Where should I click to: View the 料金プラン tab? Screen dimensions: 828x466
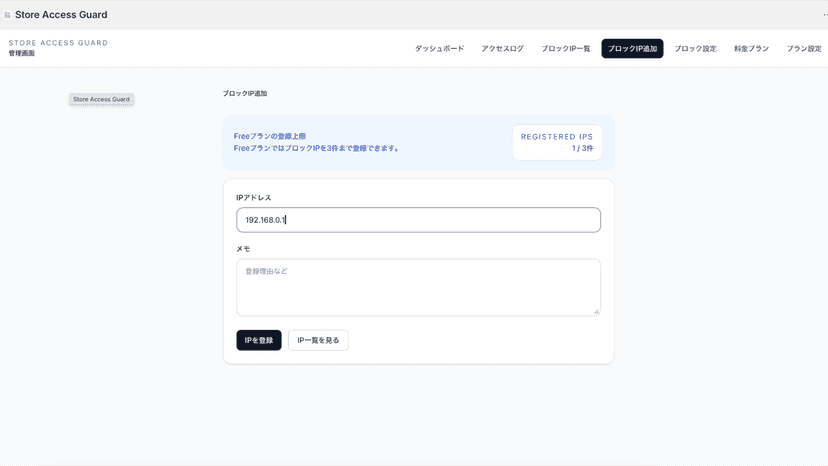point(751,49)
